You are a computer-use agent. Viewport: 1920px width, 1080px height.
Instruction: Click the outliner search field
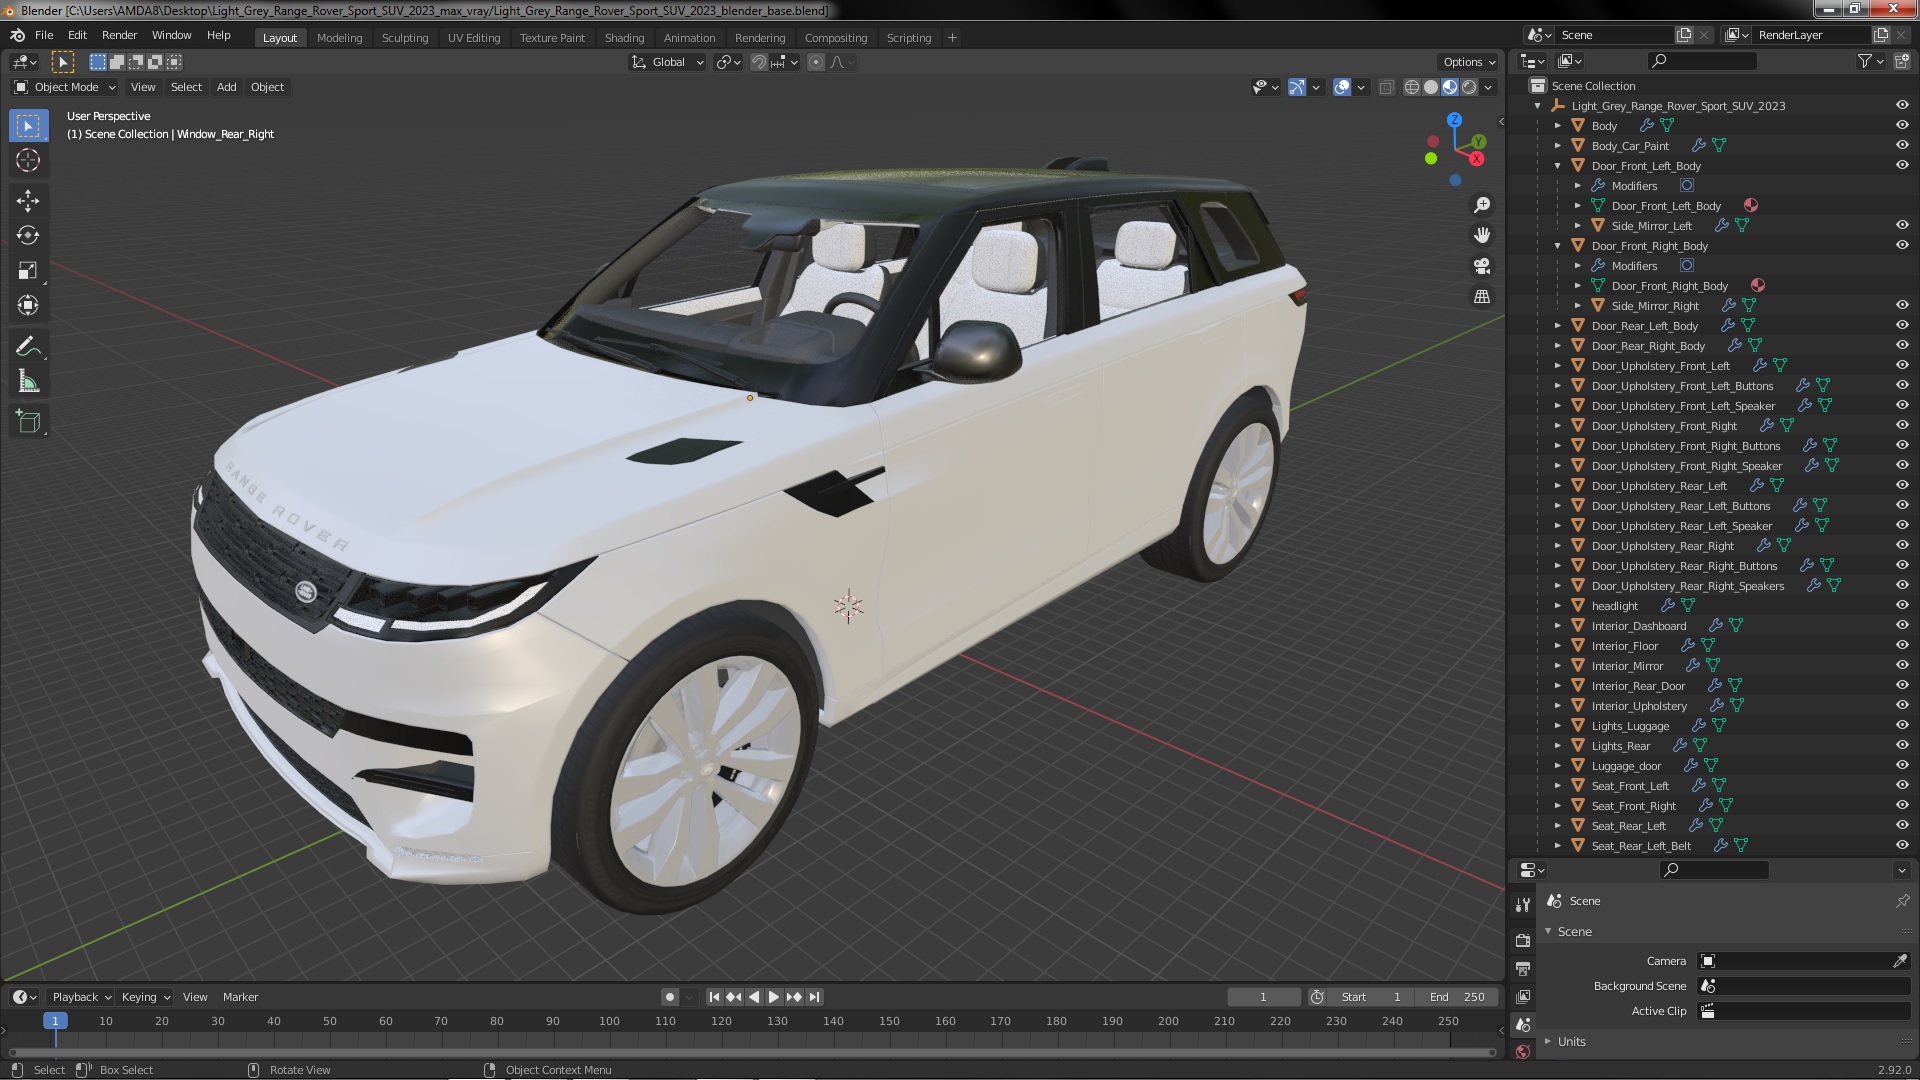click(x=1702, y=61)
